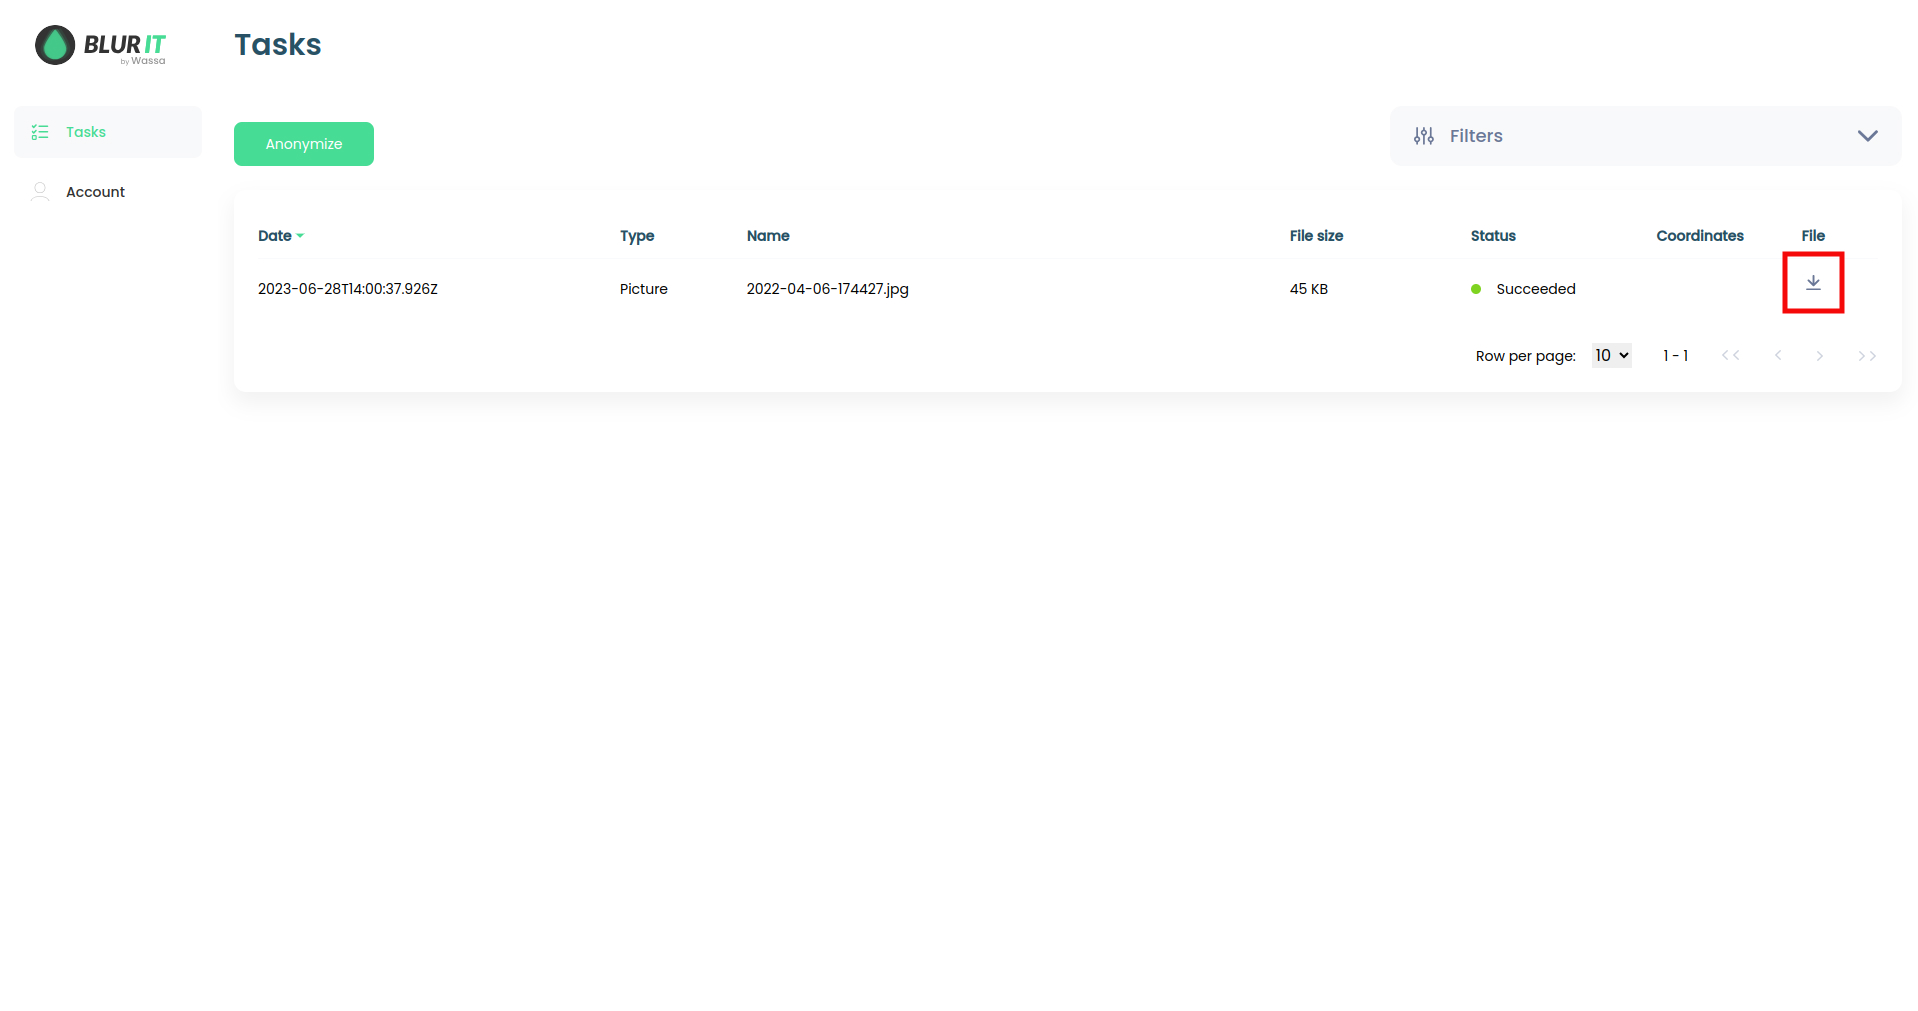Screen dimensions: 1918x1011
Task: Expand the Filters panel chevron
Action: pos(1867,136)
